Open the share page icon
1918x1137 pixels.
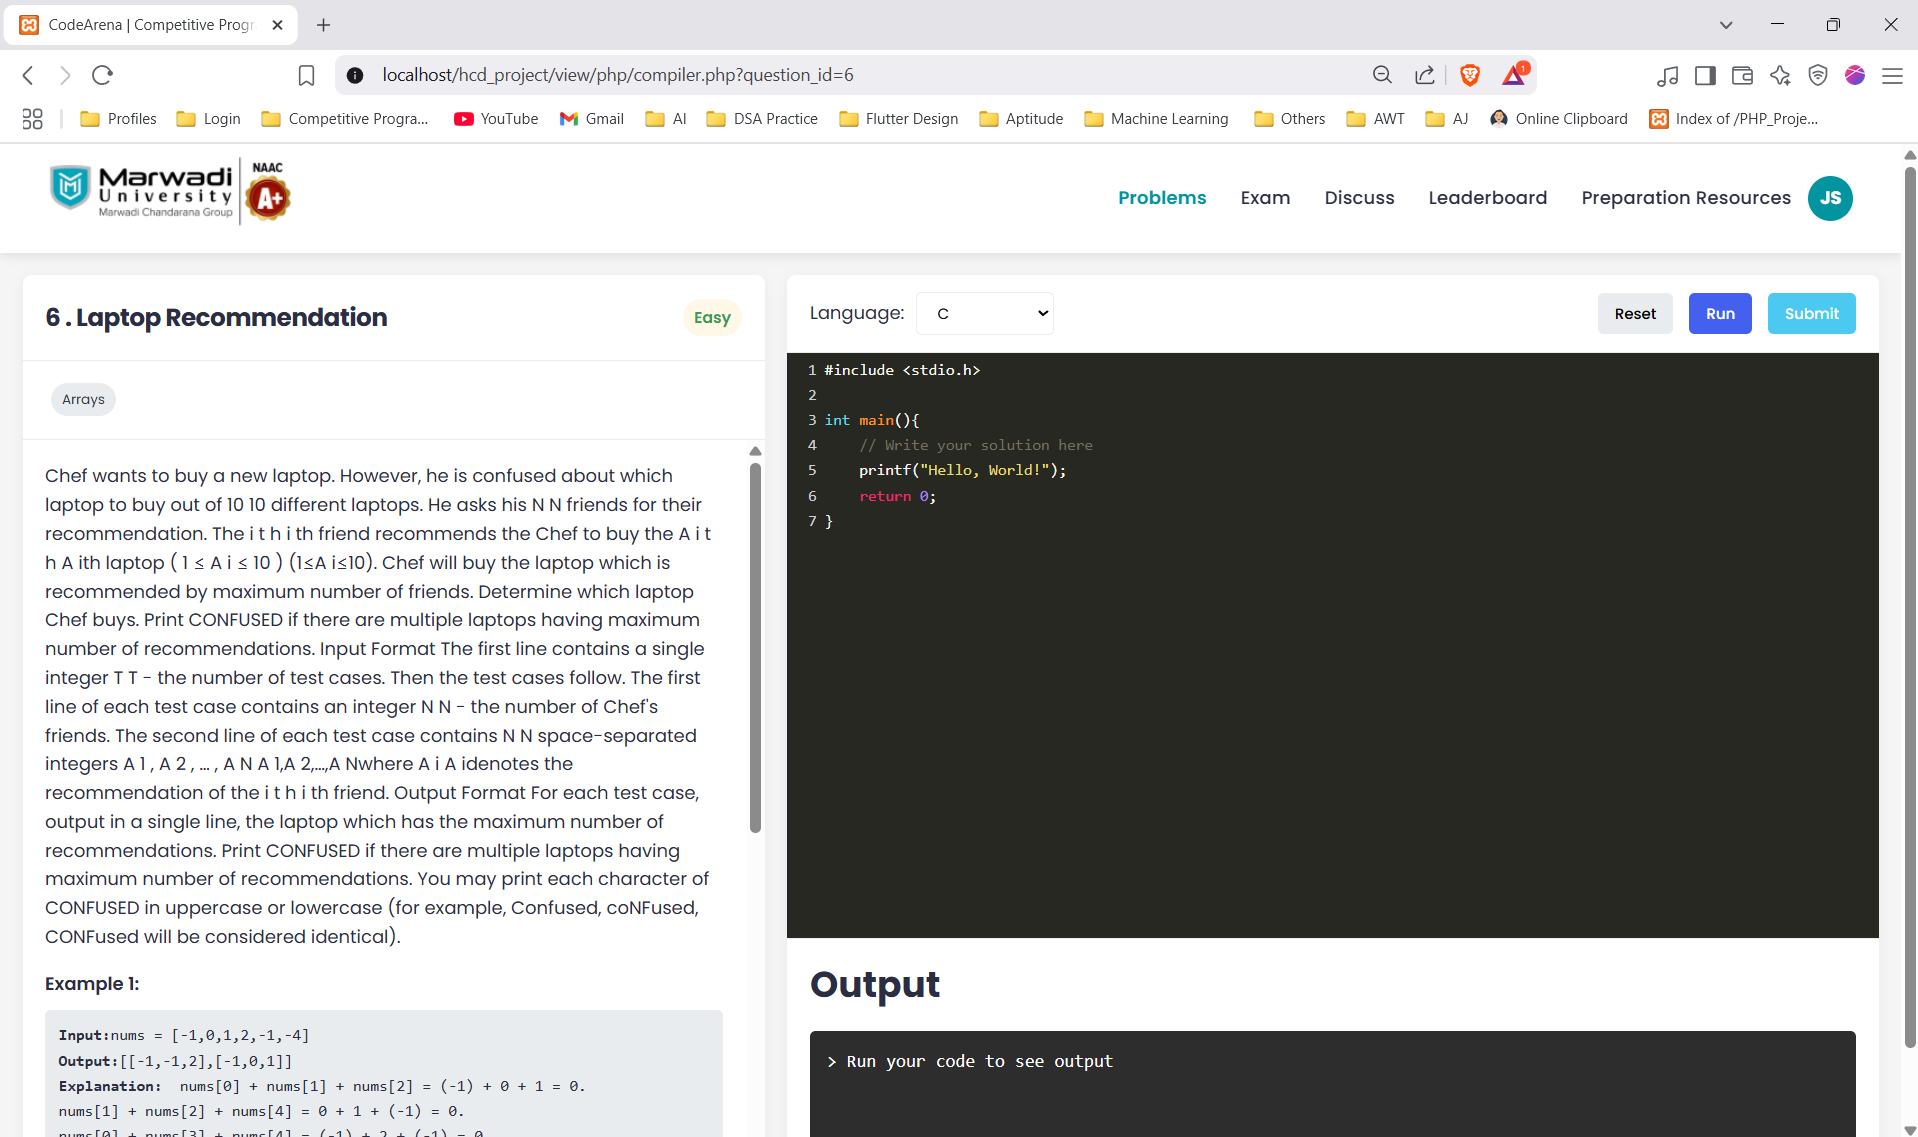[x=1424, y=75]
